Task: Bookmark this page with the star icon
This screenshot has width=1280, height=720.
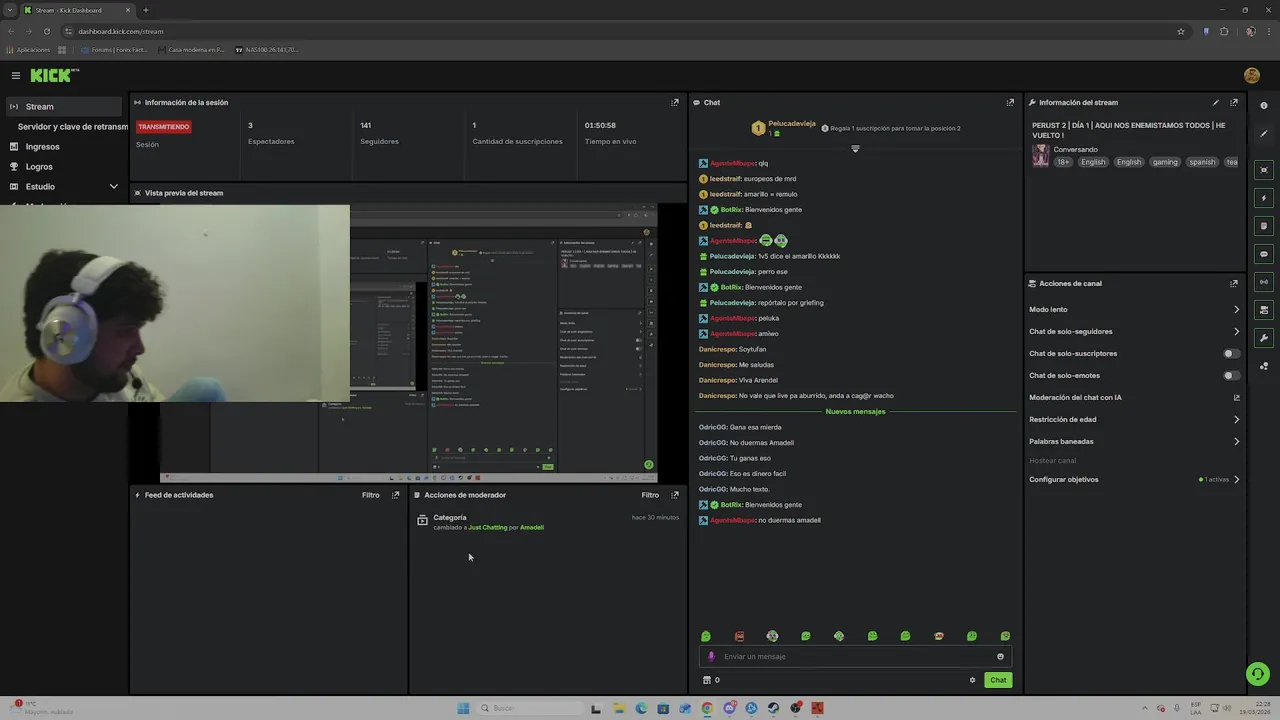Action: [x=1181, y=31]
